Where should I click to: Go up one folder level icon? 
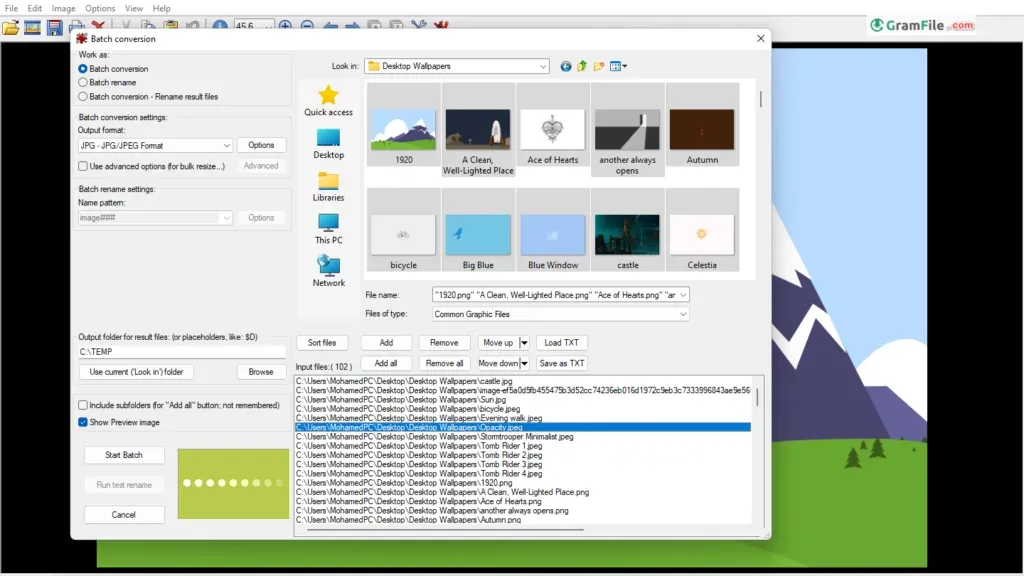[582, 66]
